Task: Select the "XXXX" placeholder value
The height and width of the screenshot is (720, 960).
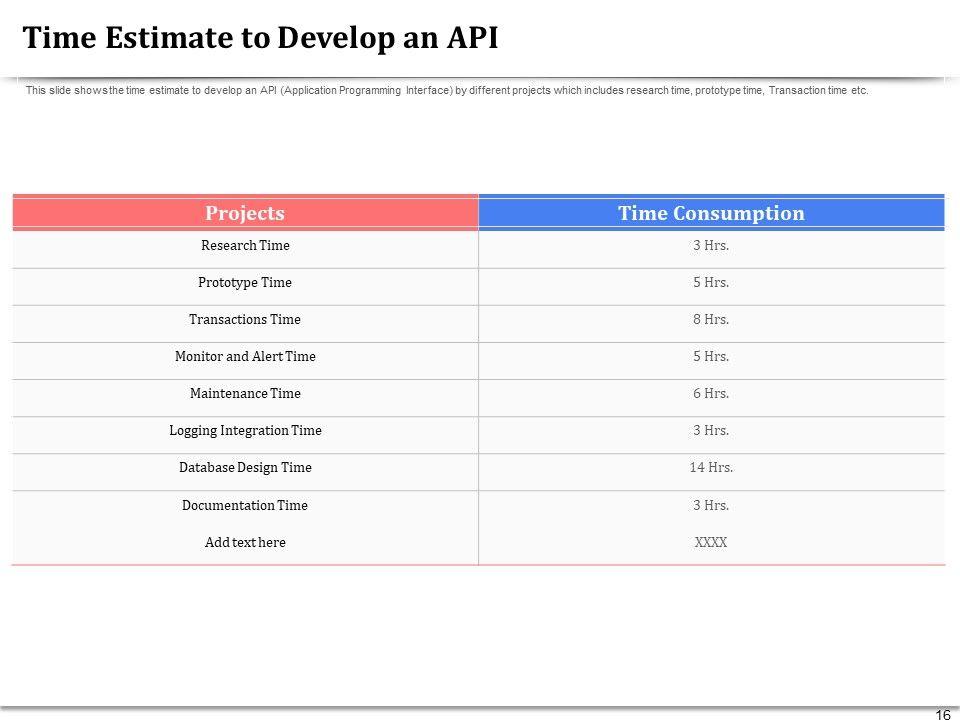Action: click(711, 543)
